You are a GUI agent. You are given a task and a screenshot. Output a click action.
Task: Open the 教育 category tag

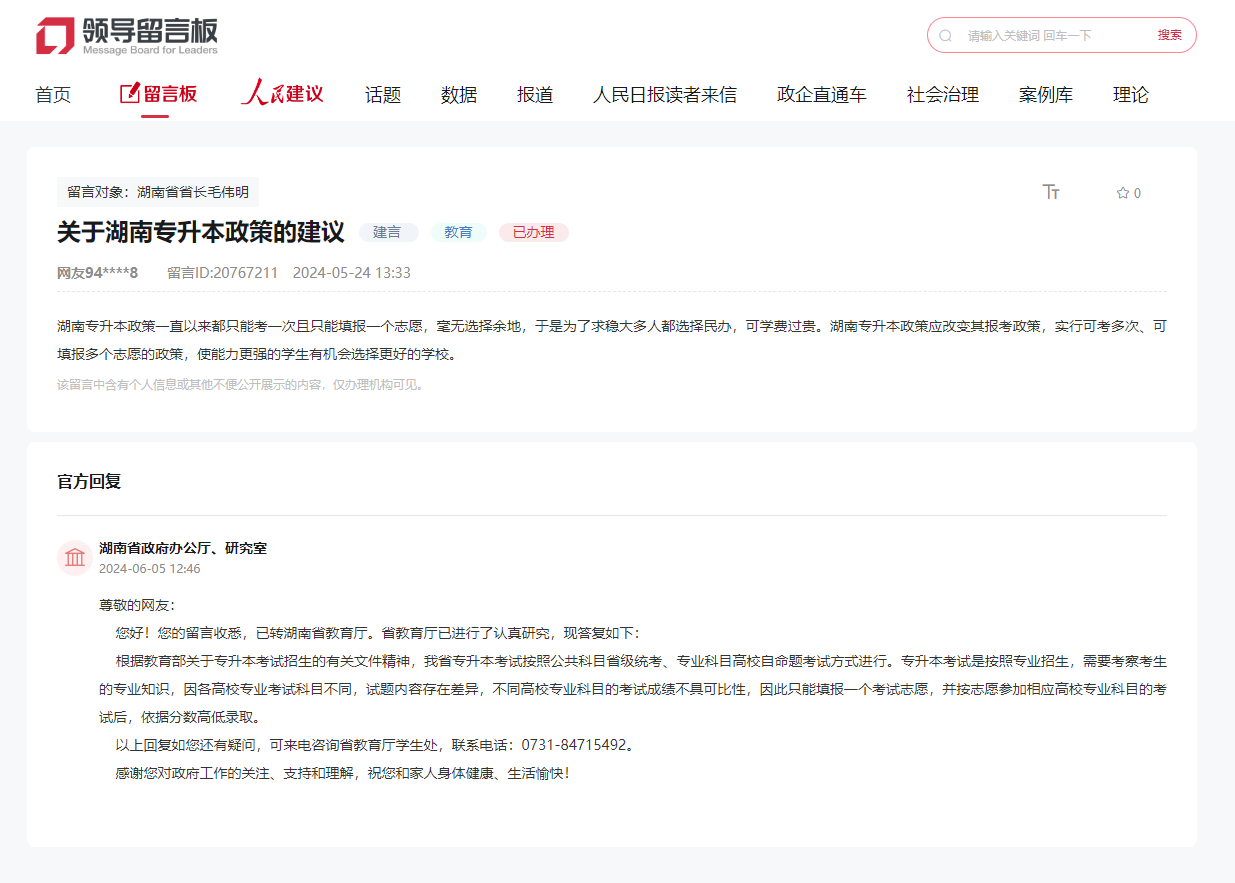(x=458, y=232)
